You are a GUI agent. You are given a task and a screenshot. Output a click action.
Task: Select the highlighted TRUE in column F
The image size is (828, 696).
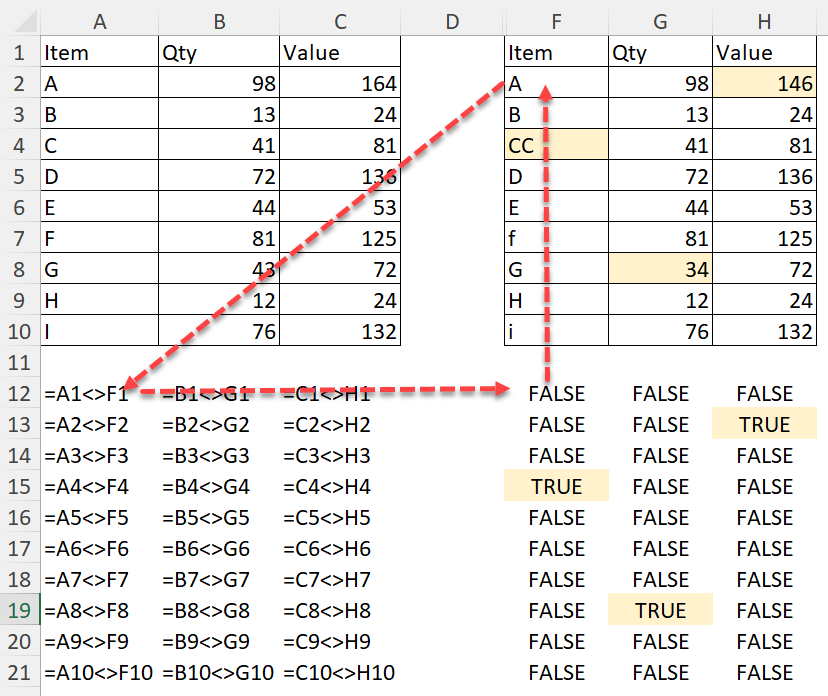pos(556,487)
